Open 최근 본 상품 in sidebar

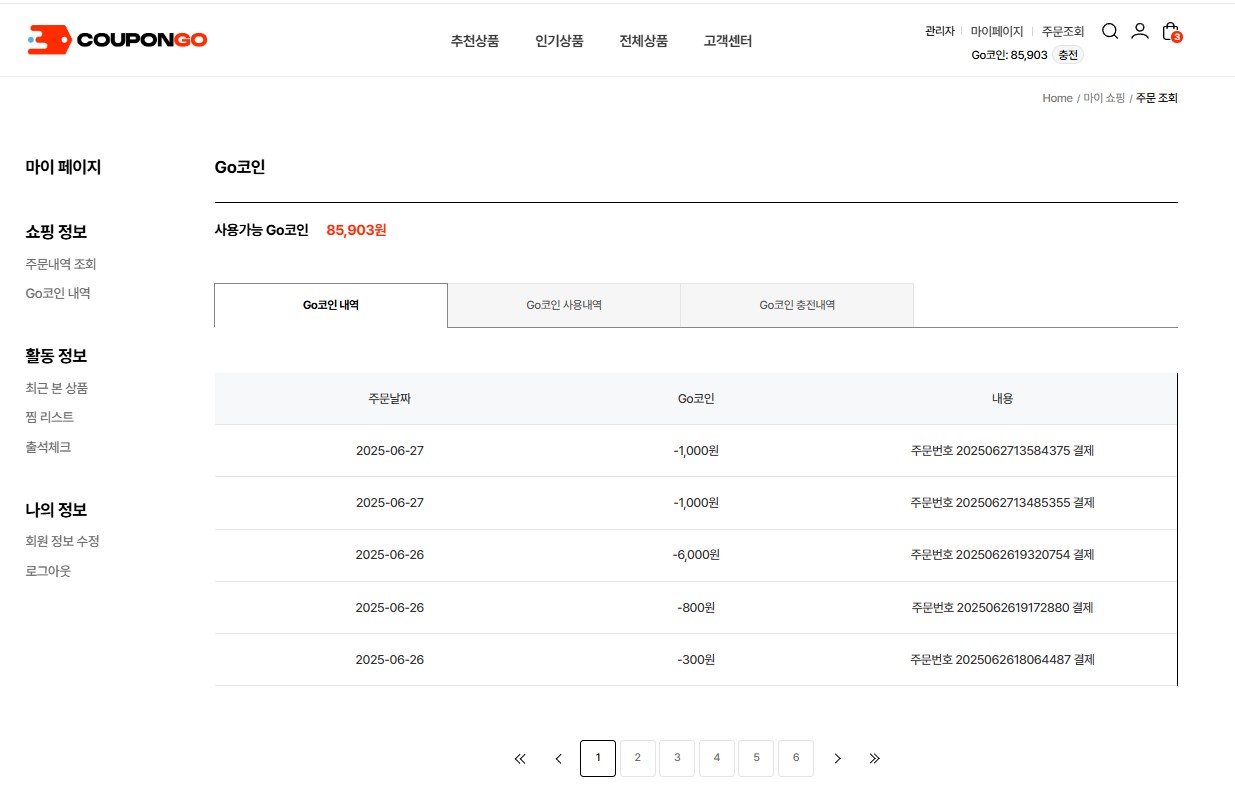(56, 388)
